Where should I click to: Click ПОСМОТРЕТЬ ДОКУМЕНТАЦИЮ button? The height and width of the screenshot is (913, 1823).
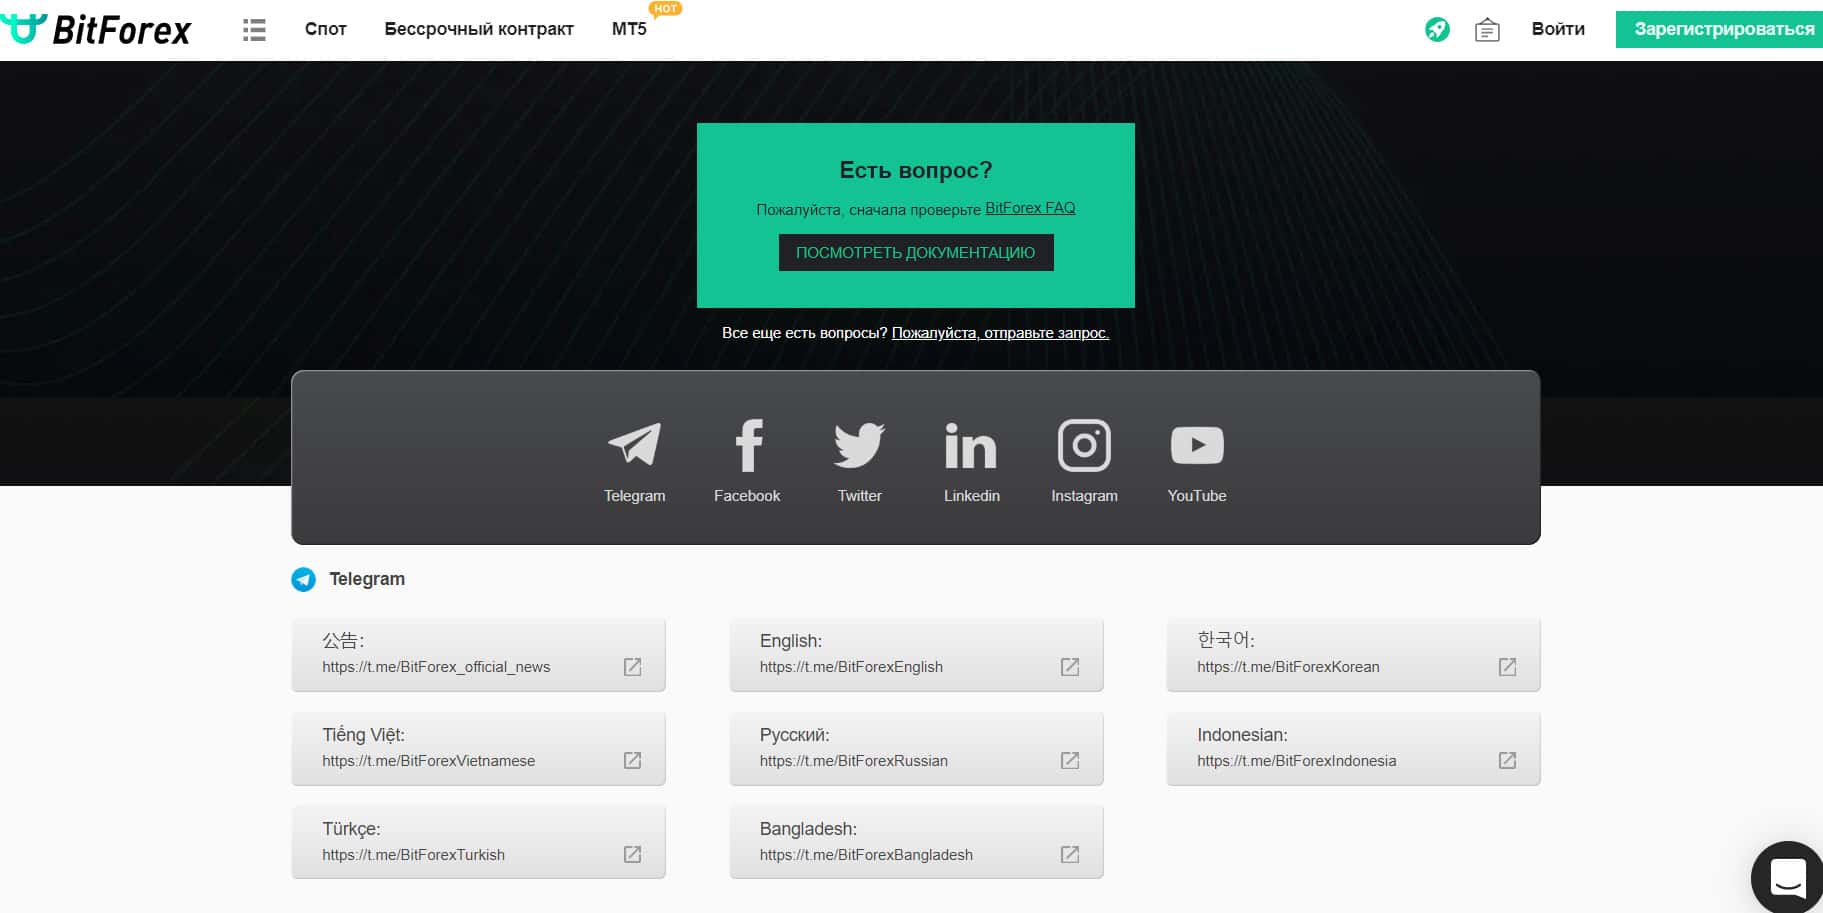pos(916,252)
